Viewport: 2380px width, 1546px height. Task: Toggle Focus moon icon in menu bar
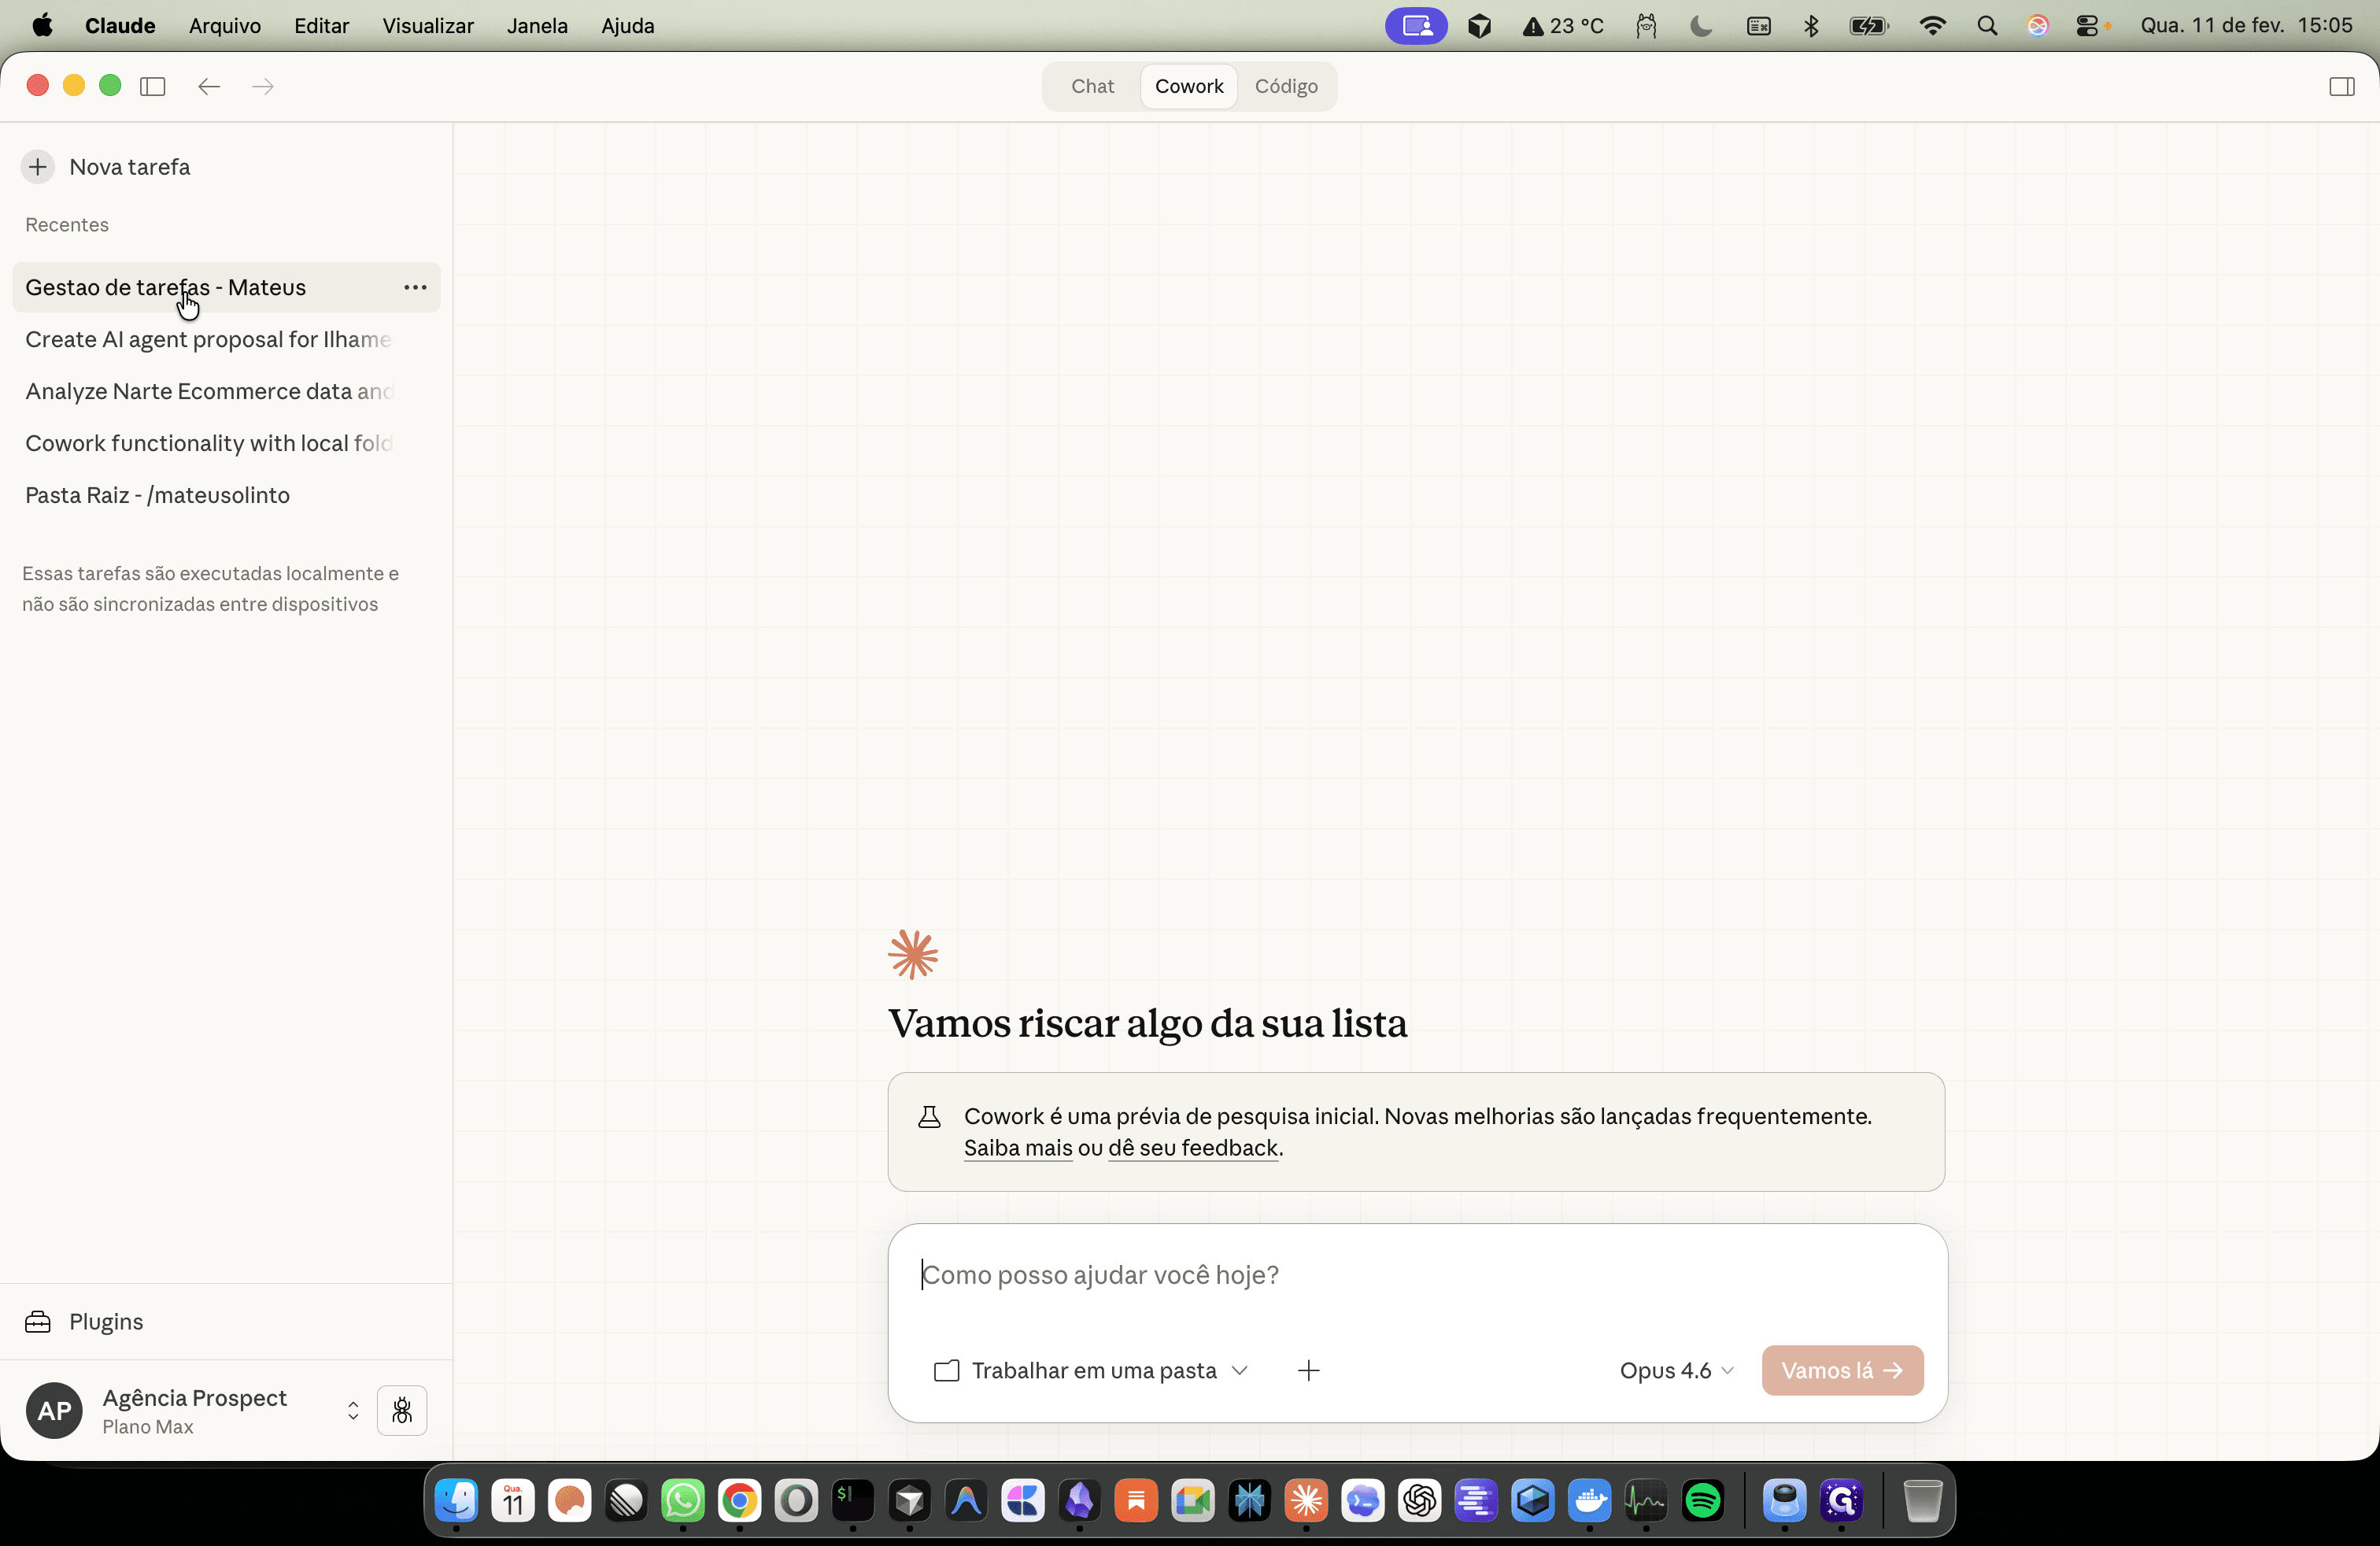tap(1700, 26)
